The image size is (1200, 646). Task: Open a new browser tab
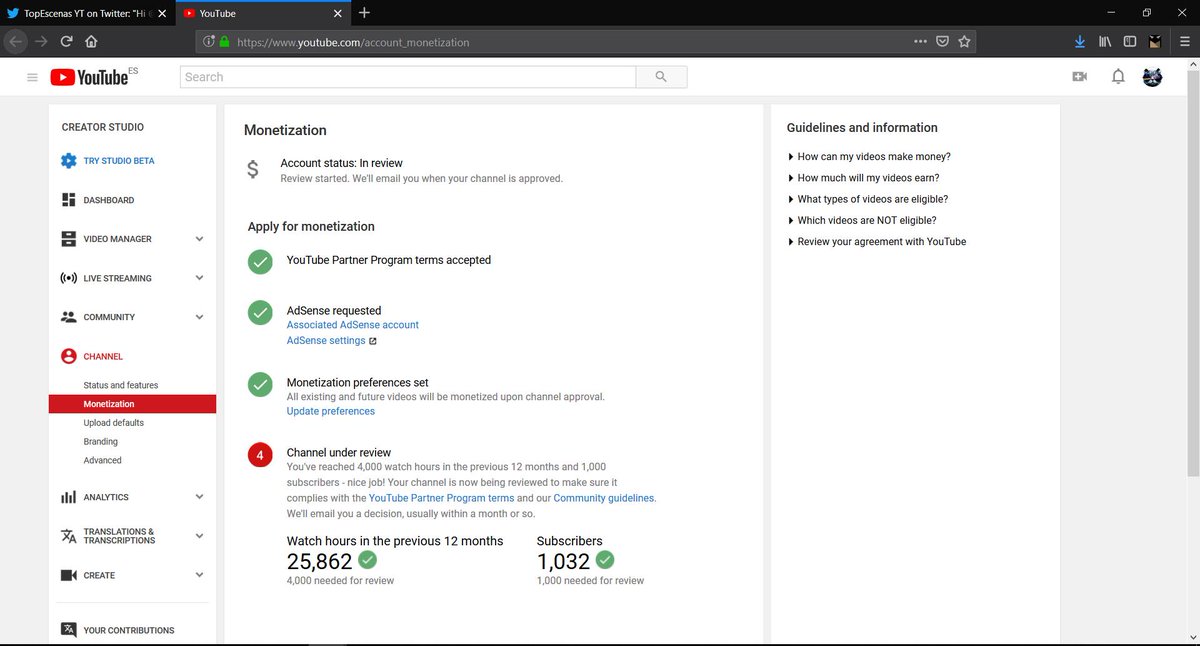click(365, 13)
